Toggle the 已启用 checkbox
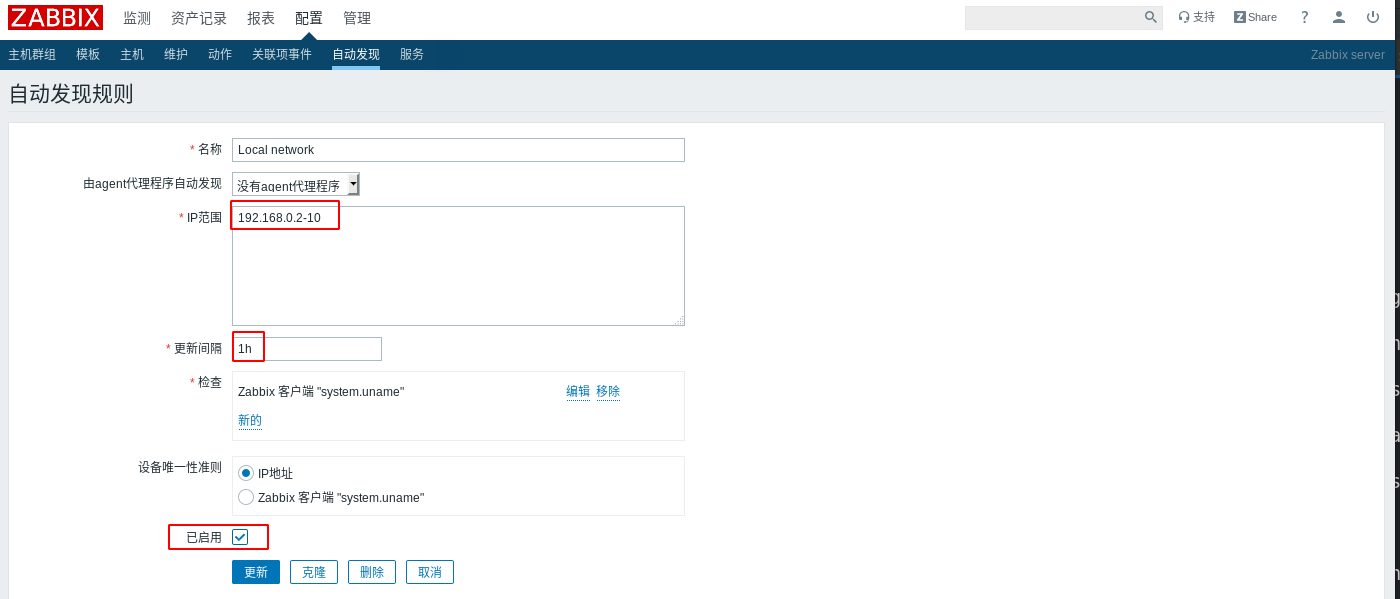Screen dimensions: 1400x599 pos(240,537)
